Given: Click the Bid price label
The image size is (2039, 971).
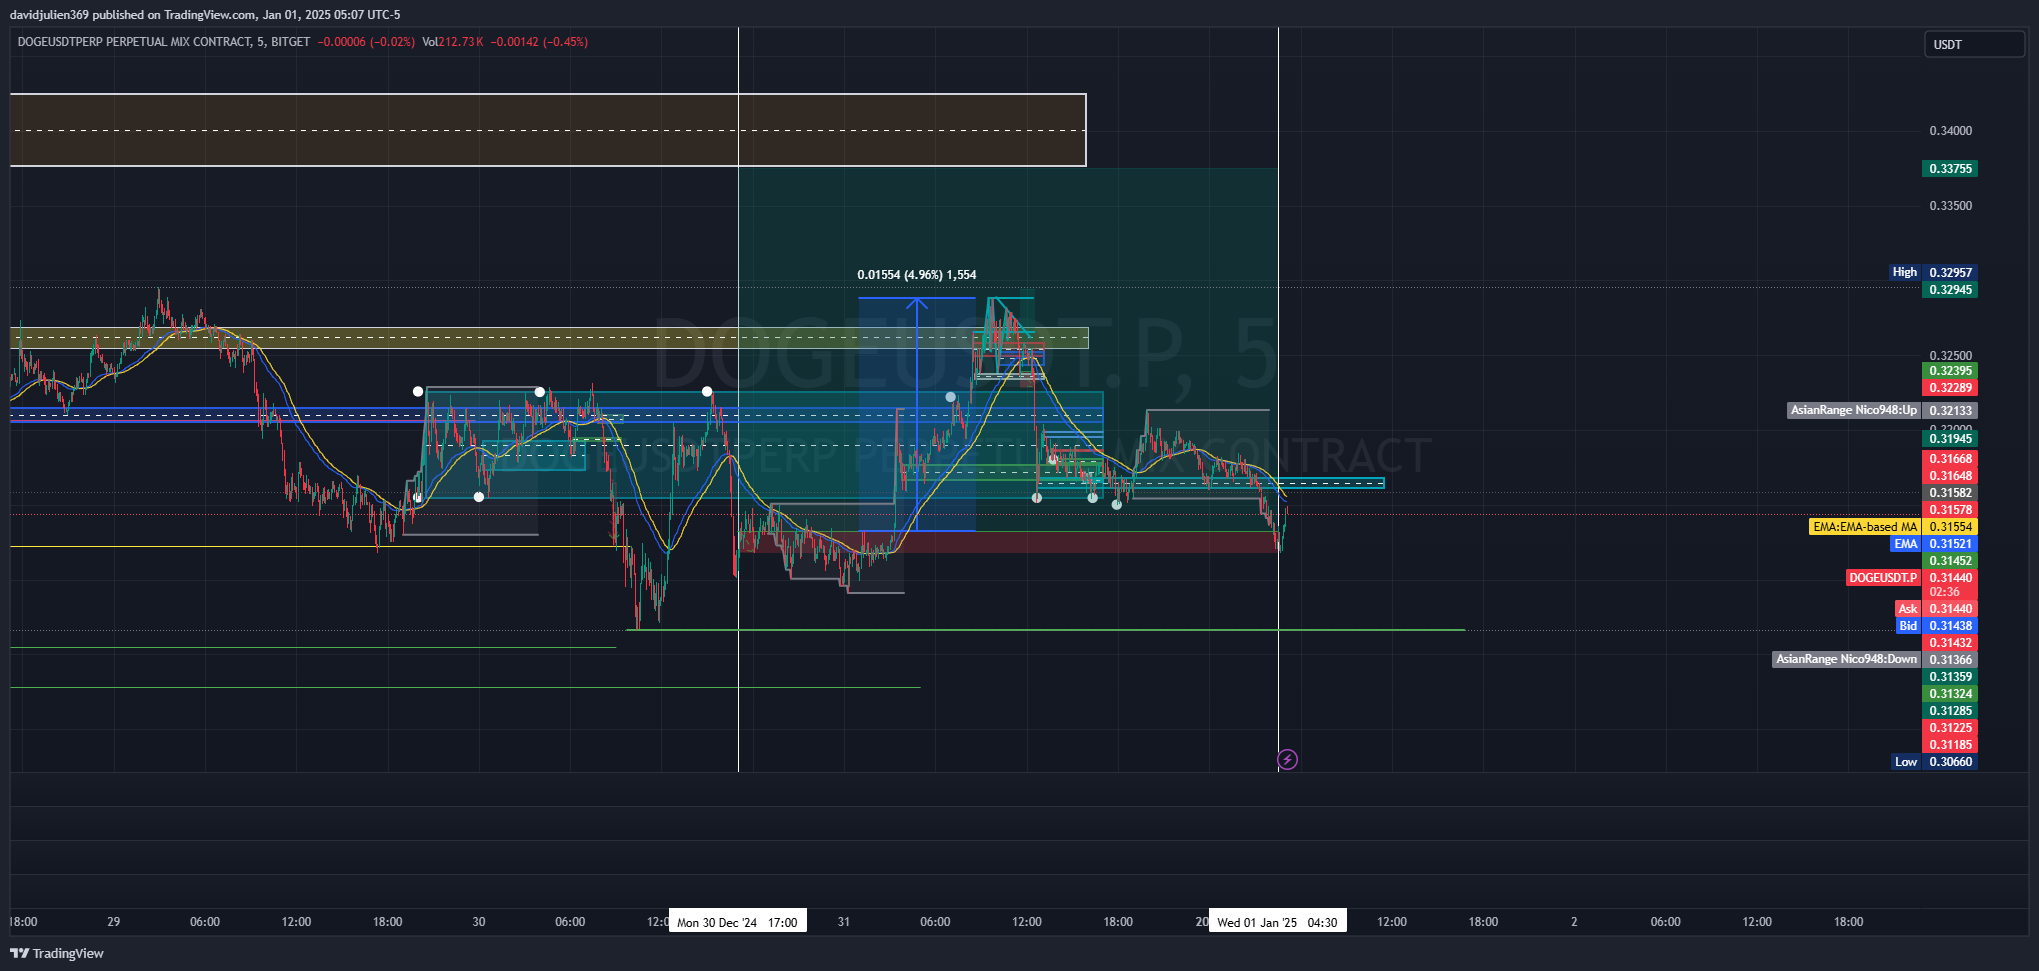Looking at the screenshot, I should point(1936,626).
